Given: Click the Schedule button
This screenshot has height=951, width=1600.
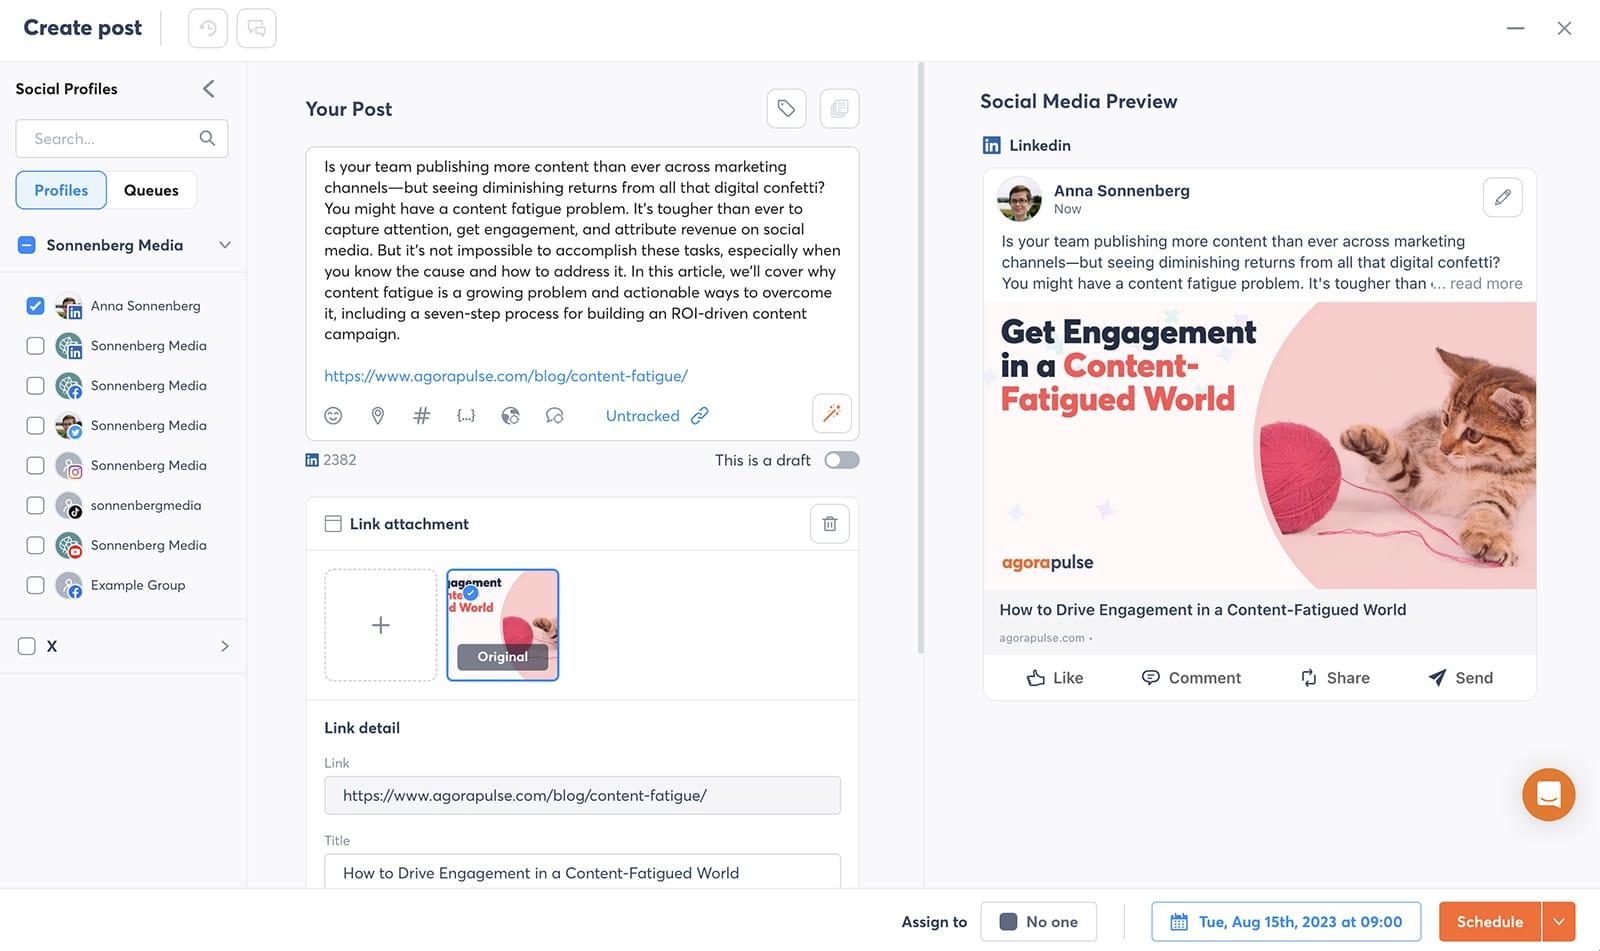Looking at the screenshot, I should tap(1490, 922).
